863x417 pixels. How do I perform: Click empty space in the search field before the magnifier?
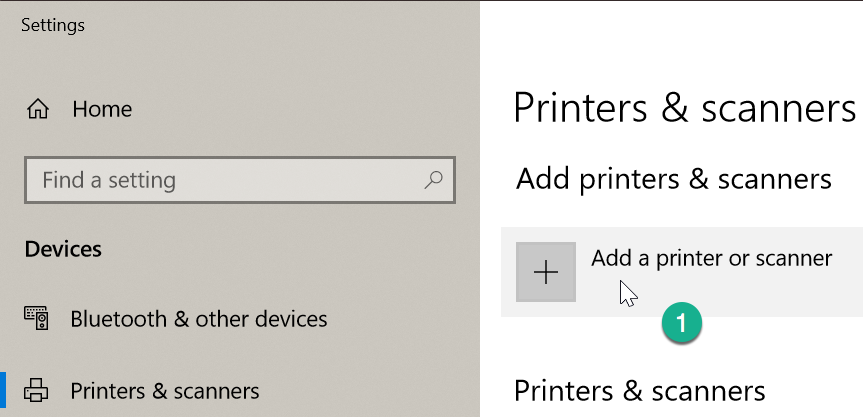(x=297, y=180)
